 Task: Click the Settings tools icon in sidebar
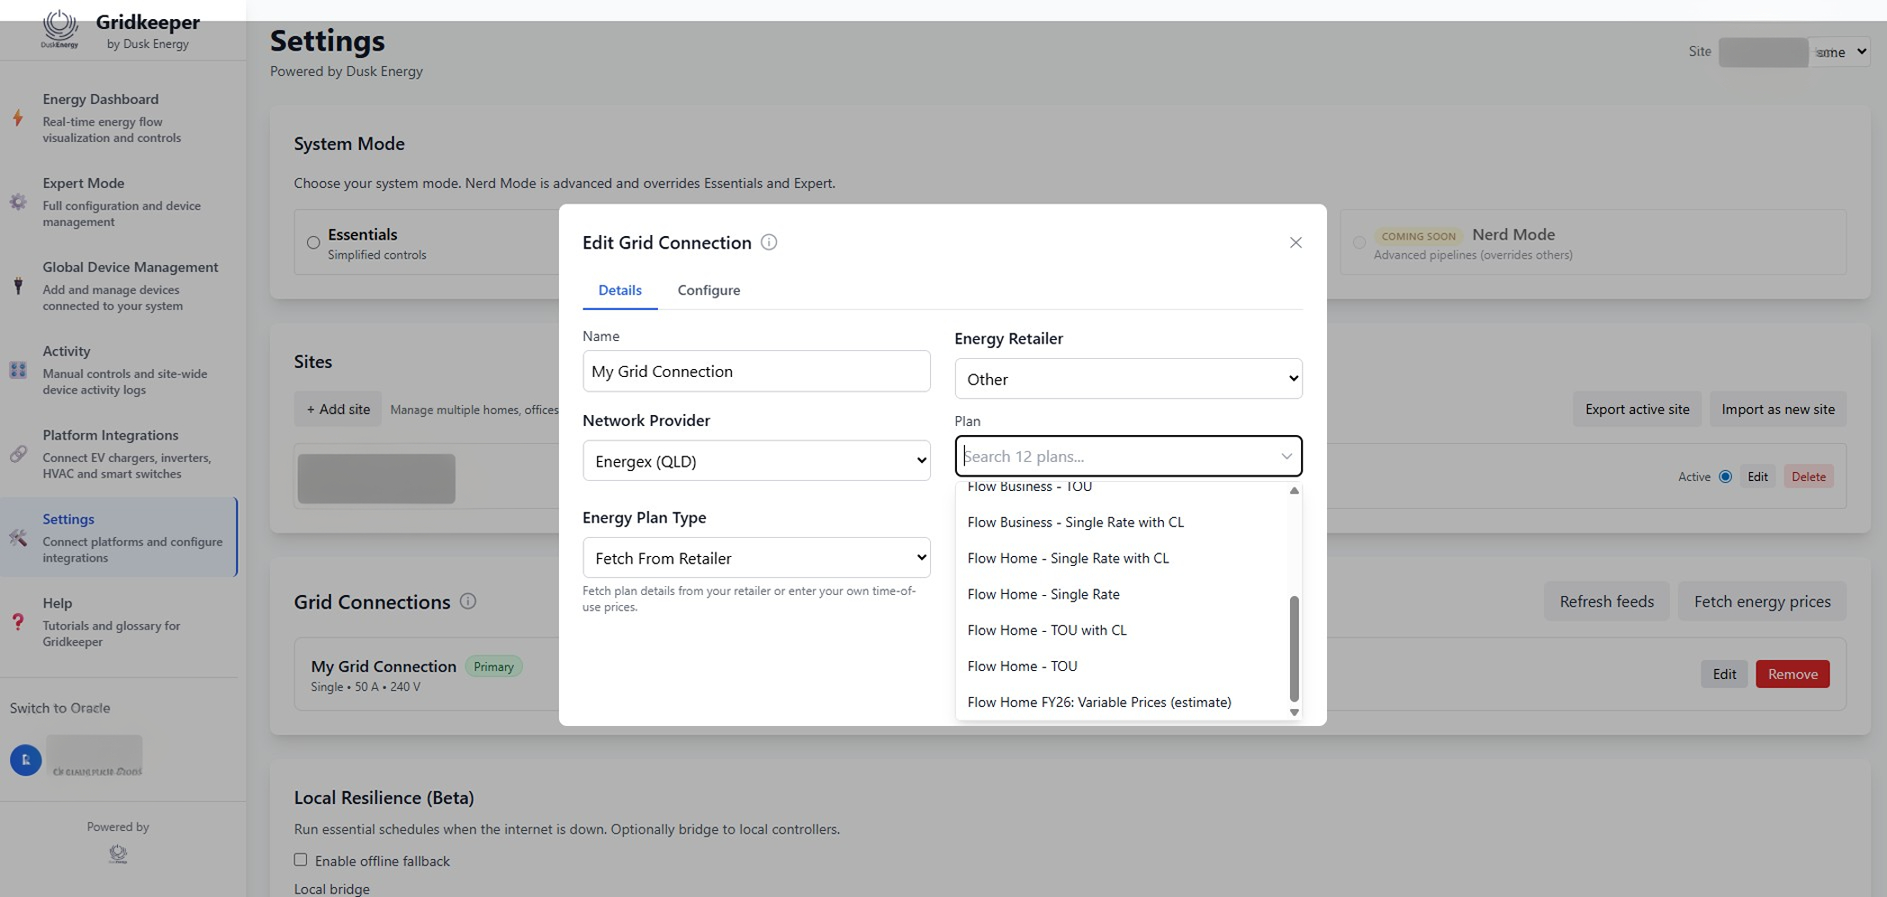pyautogui.click(x=18, y=538)
